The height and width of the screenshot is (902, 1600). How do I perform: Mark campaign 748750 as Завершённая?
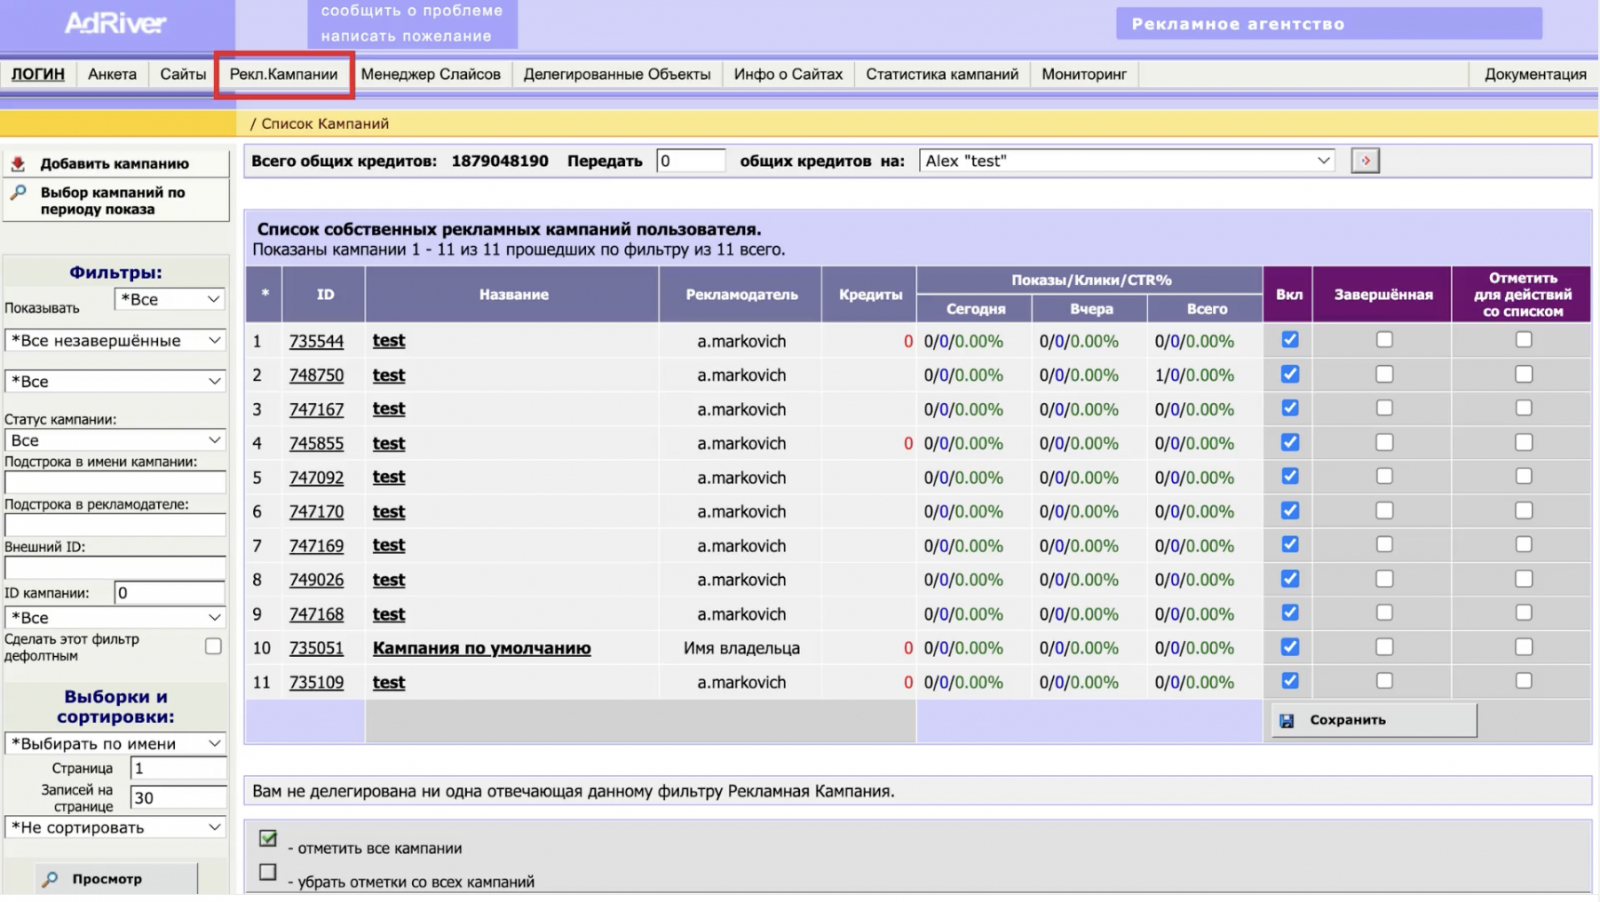tap(1384, 374)
